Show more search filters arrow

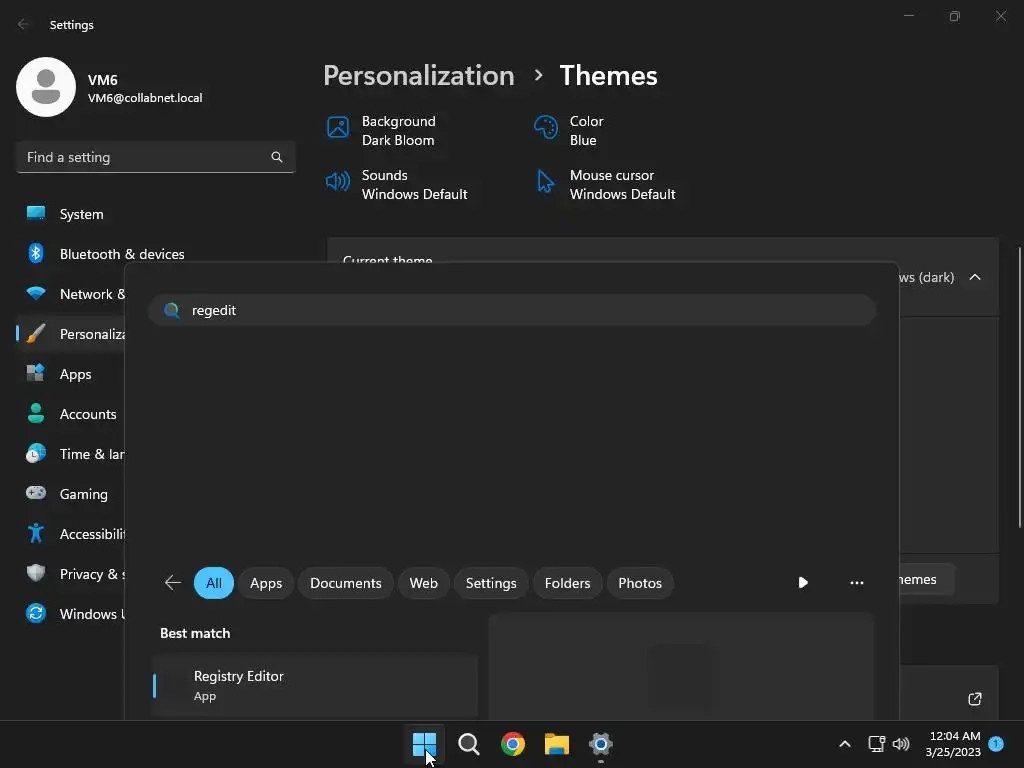click(803, 583)
